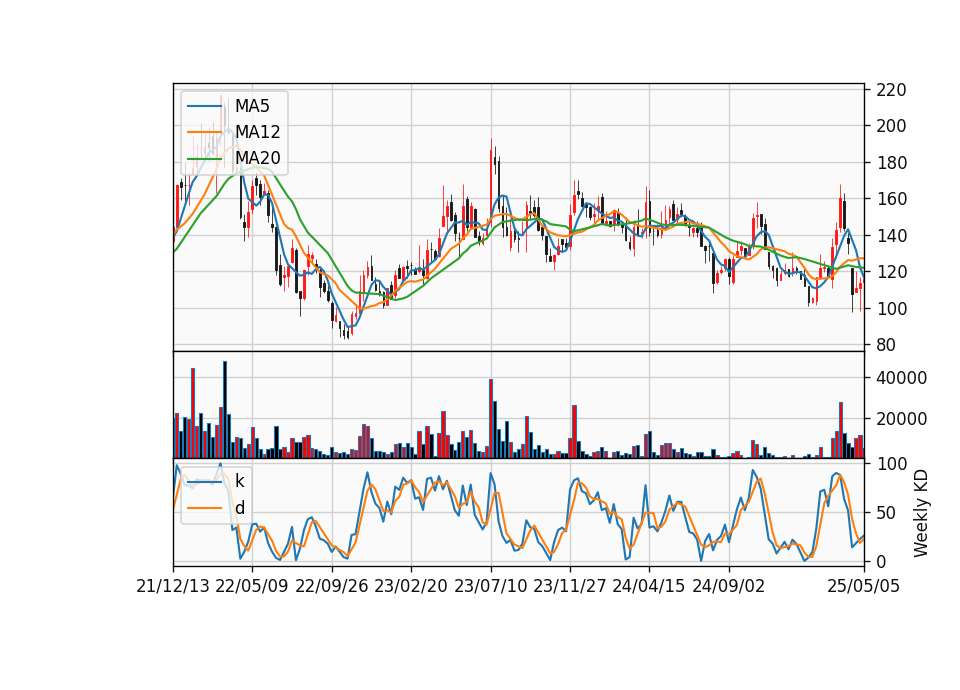960x690 pixels.
Task: Click the 25/05/05 date label
Action: (x=864, y=586)
